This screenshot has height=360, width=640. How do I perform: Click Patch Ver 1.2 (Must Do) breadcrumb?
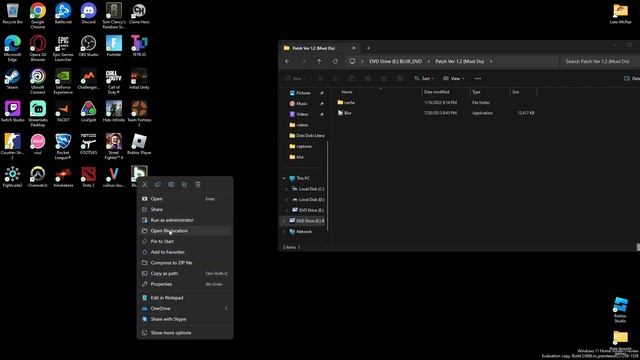pos(459,61)
